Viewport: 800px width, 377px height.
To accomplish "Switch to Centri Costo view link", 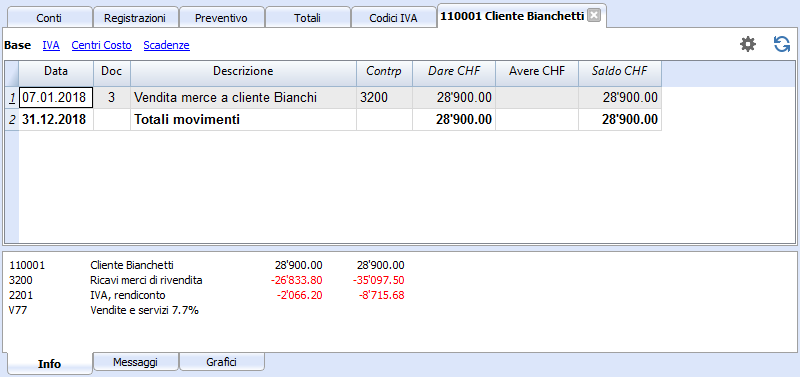I will click(102, 45).
